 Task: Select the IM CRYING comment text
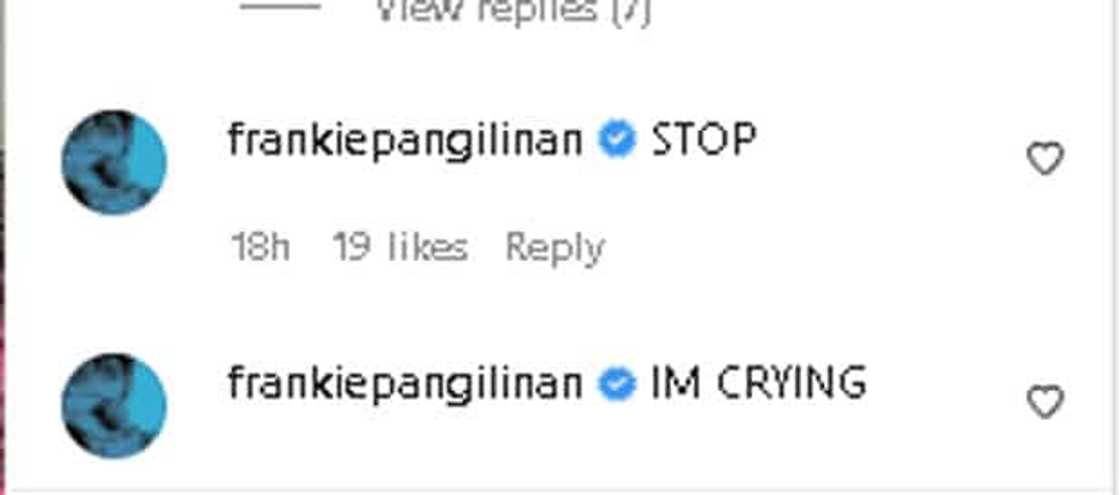(x=759, y=384)
